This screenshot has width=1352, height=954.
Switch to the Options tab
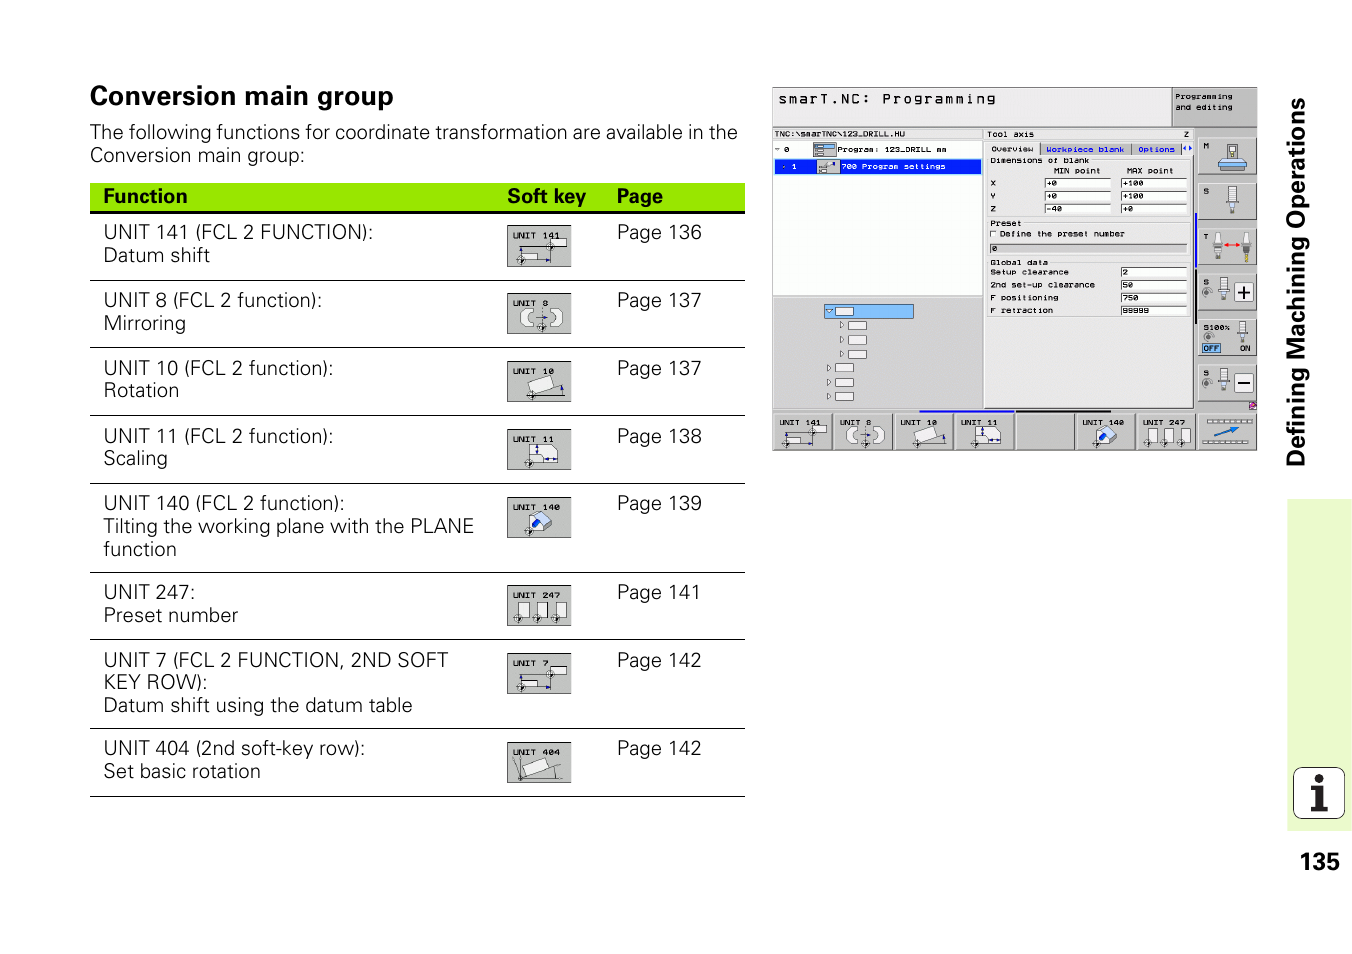coord(1156,149)
